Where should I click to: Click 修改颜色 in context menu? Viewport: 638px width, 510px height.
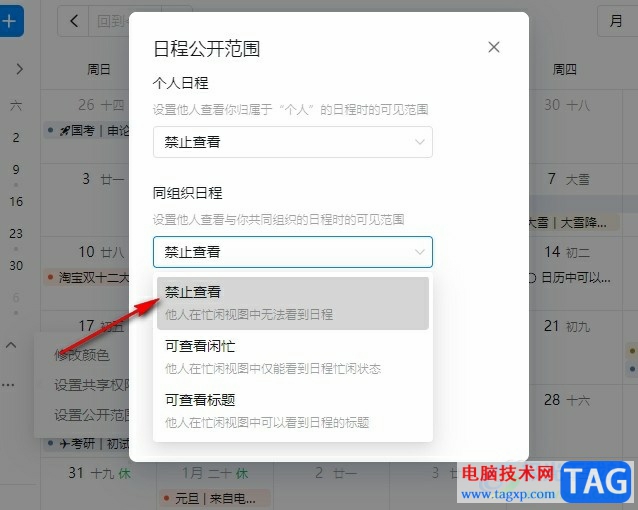click(82, 355)
